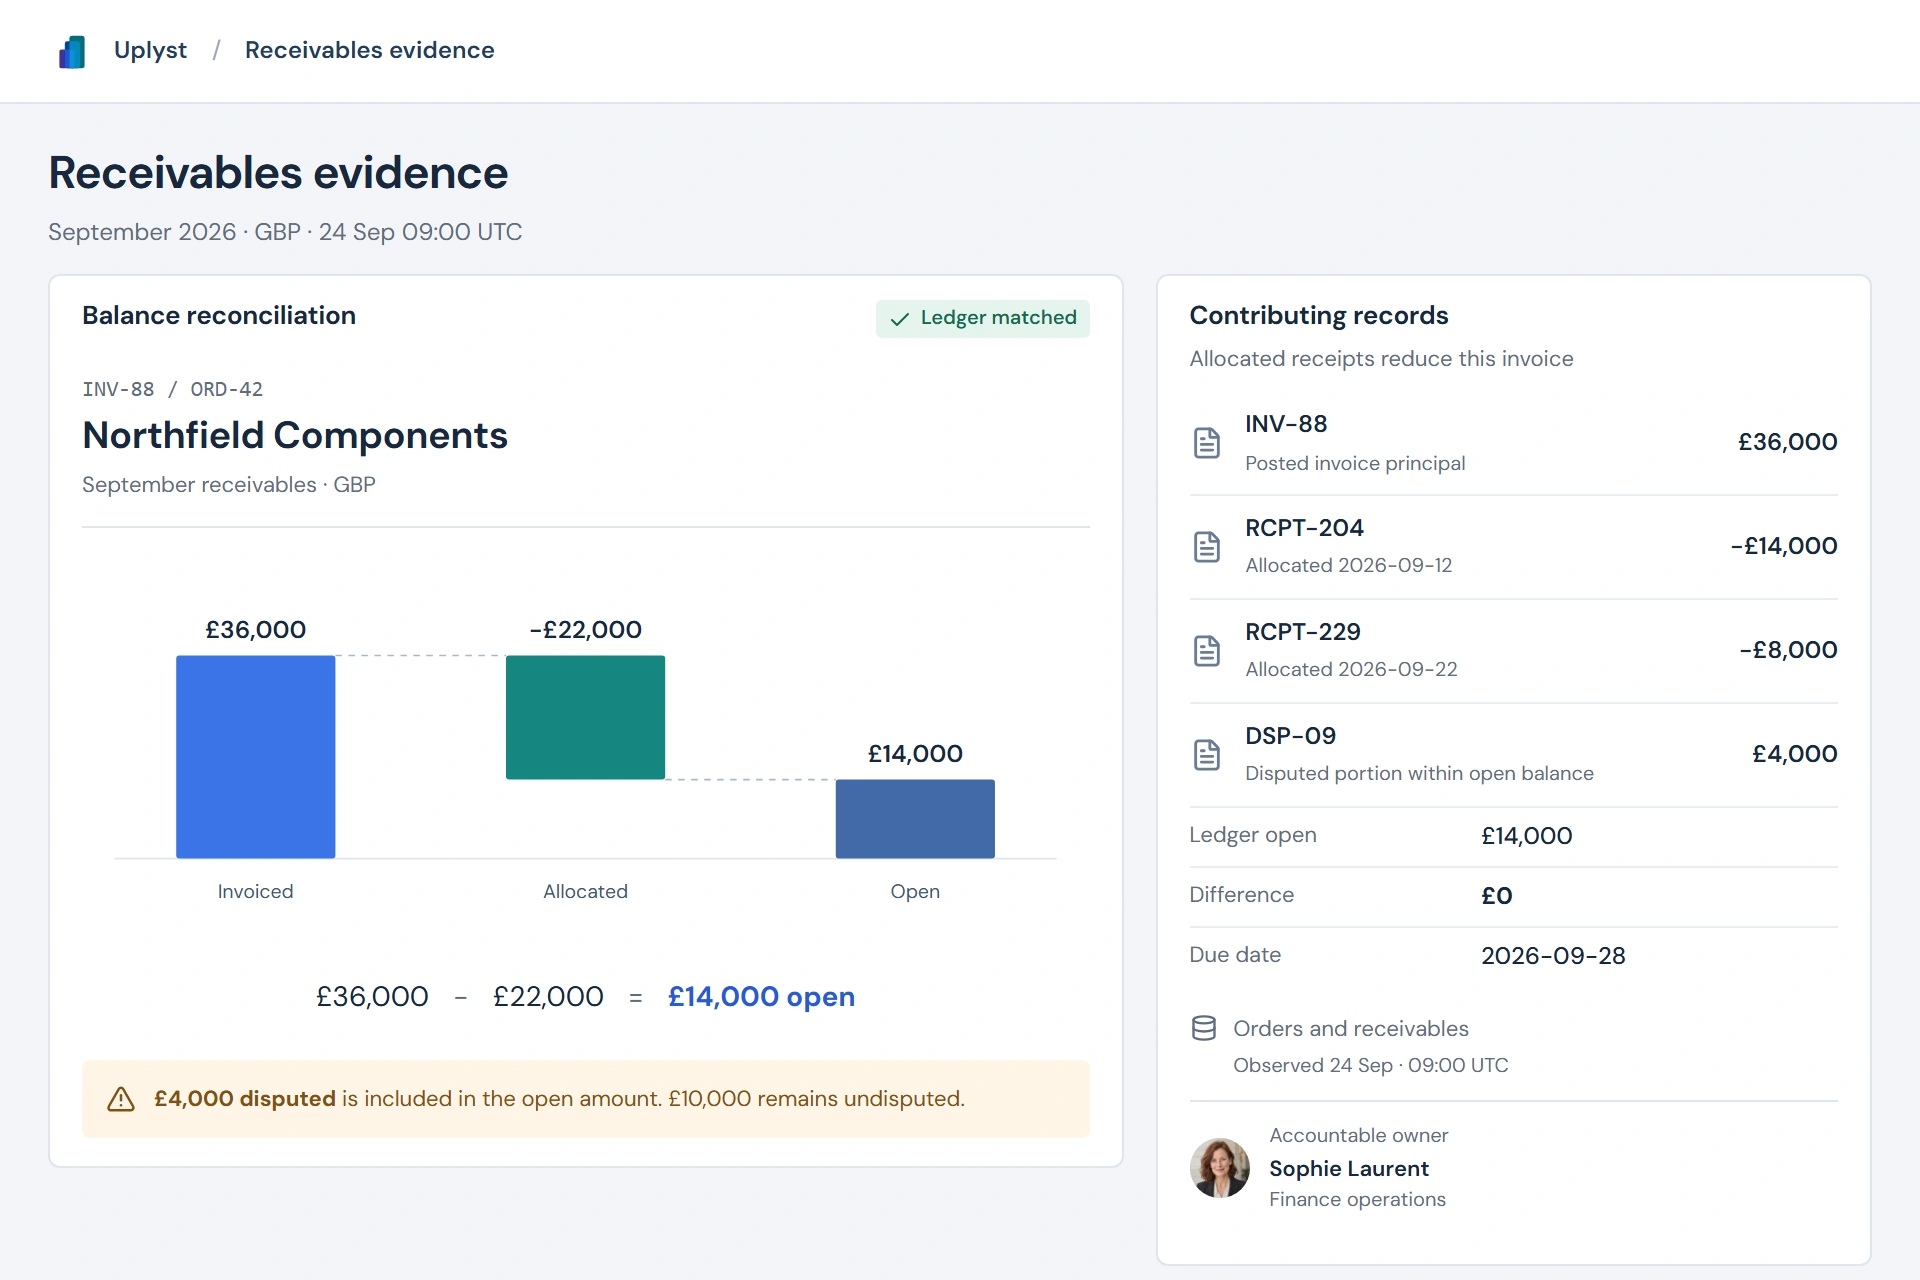
Task: Open the Uplyst breadcrumb link
Action: point(150,50)
